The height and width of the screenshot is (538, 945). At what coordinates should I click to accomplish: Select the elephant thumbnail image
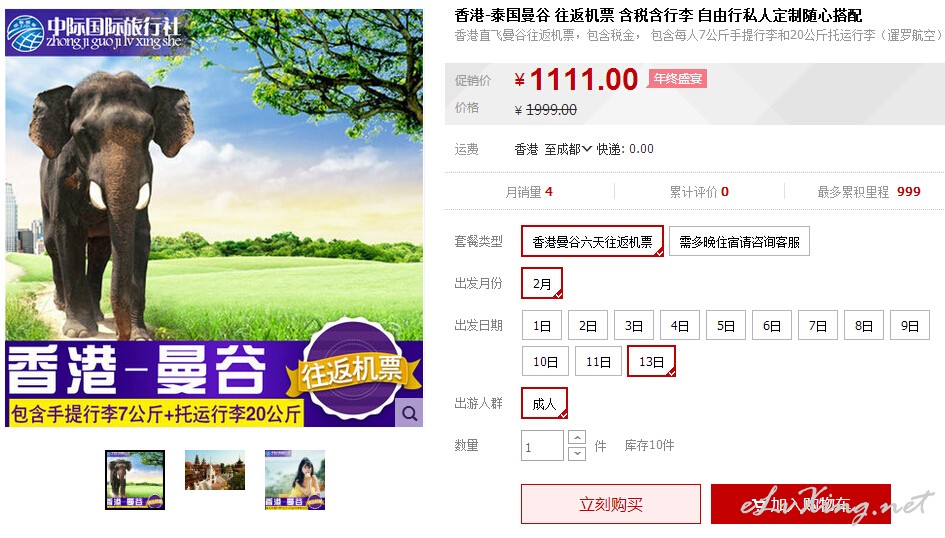135,480
